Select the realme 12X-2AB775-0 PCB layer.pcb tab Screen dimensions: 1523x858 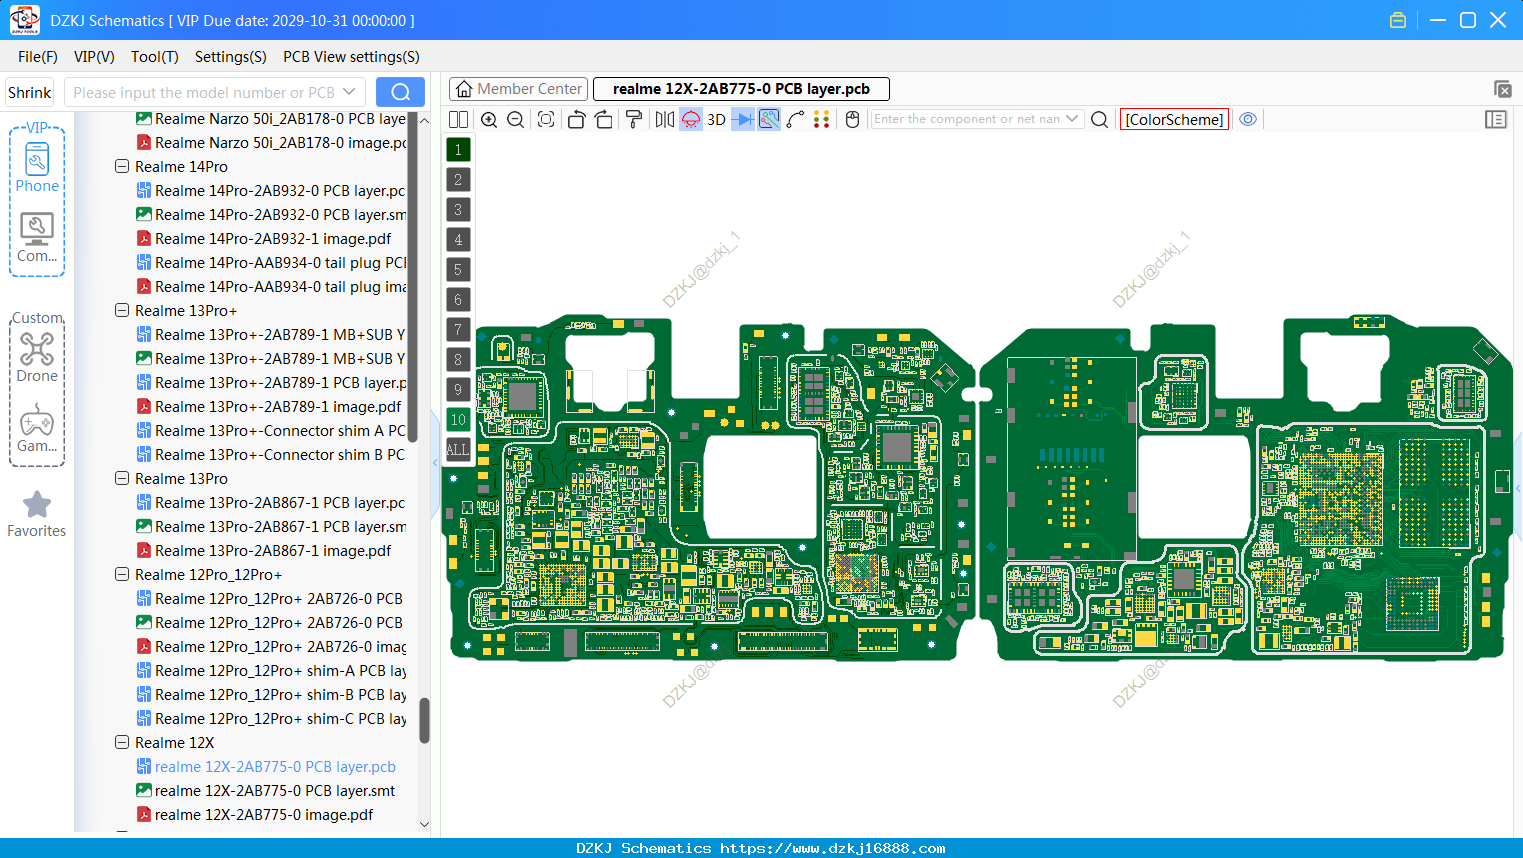[x=741, y=89]
